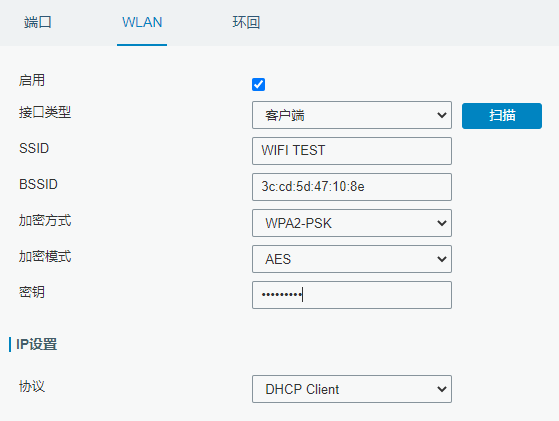Image resolution: width=559 pixels, height=421 pixels.
Task: Click the 加密方式 label text
Action: tap(45, 220)
